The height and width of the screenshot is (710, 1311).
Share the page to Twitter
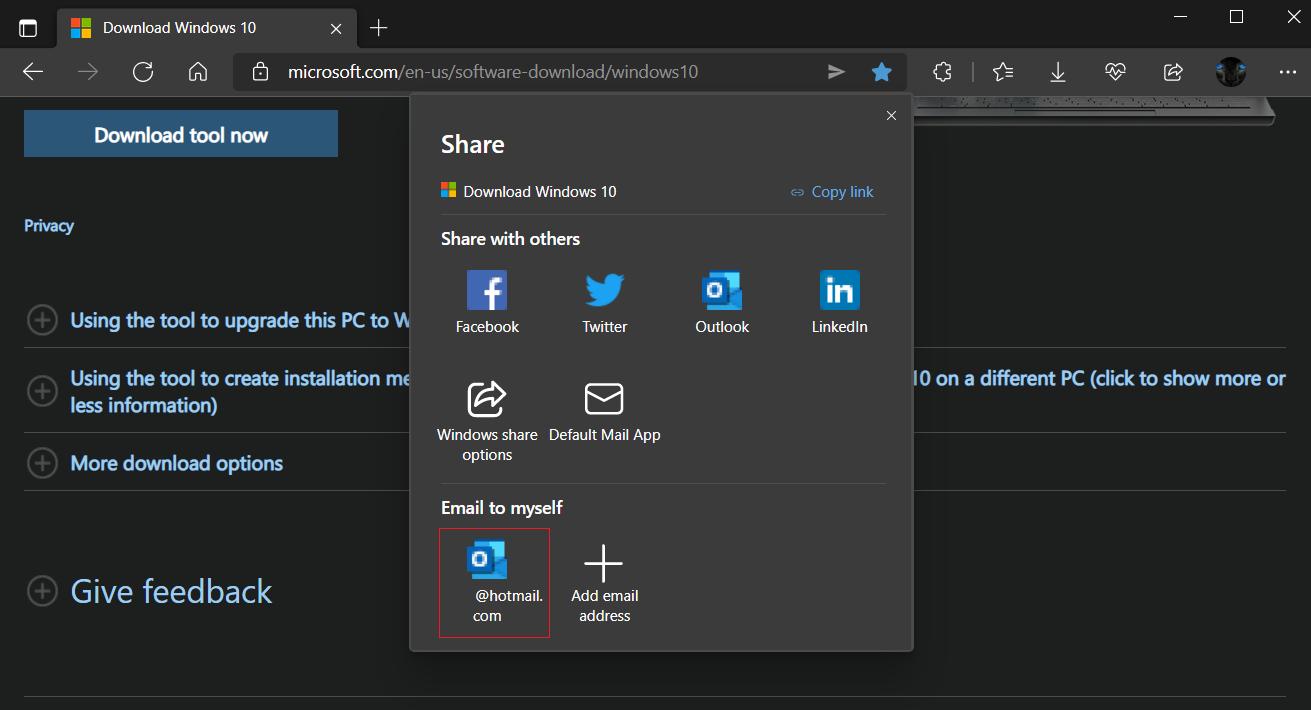(x=605, y=302)
